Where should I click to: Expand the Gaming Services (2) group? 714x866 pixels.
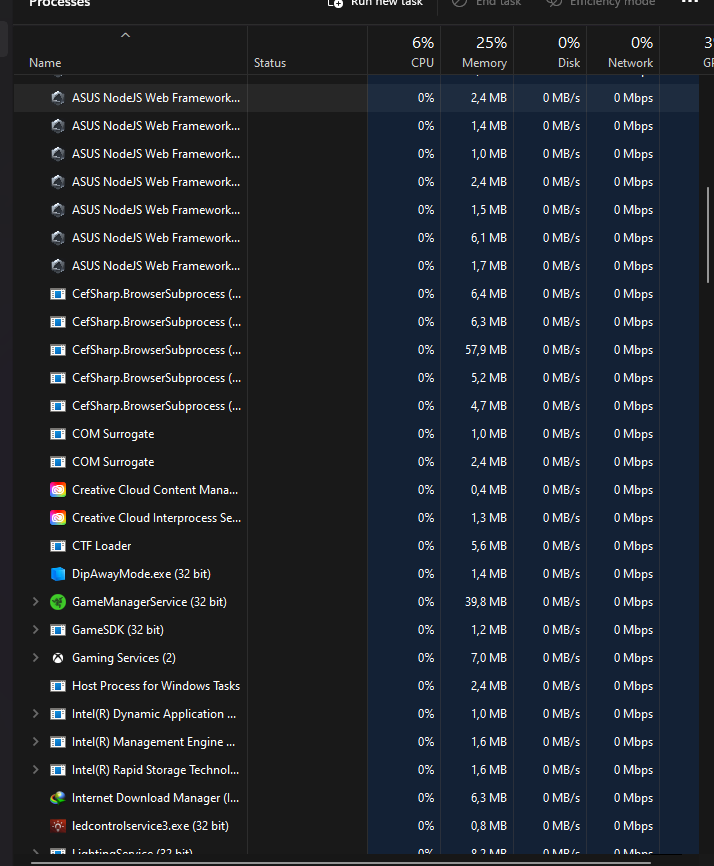36,657
